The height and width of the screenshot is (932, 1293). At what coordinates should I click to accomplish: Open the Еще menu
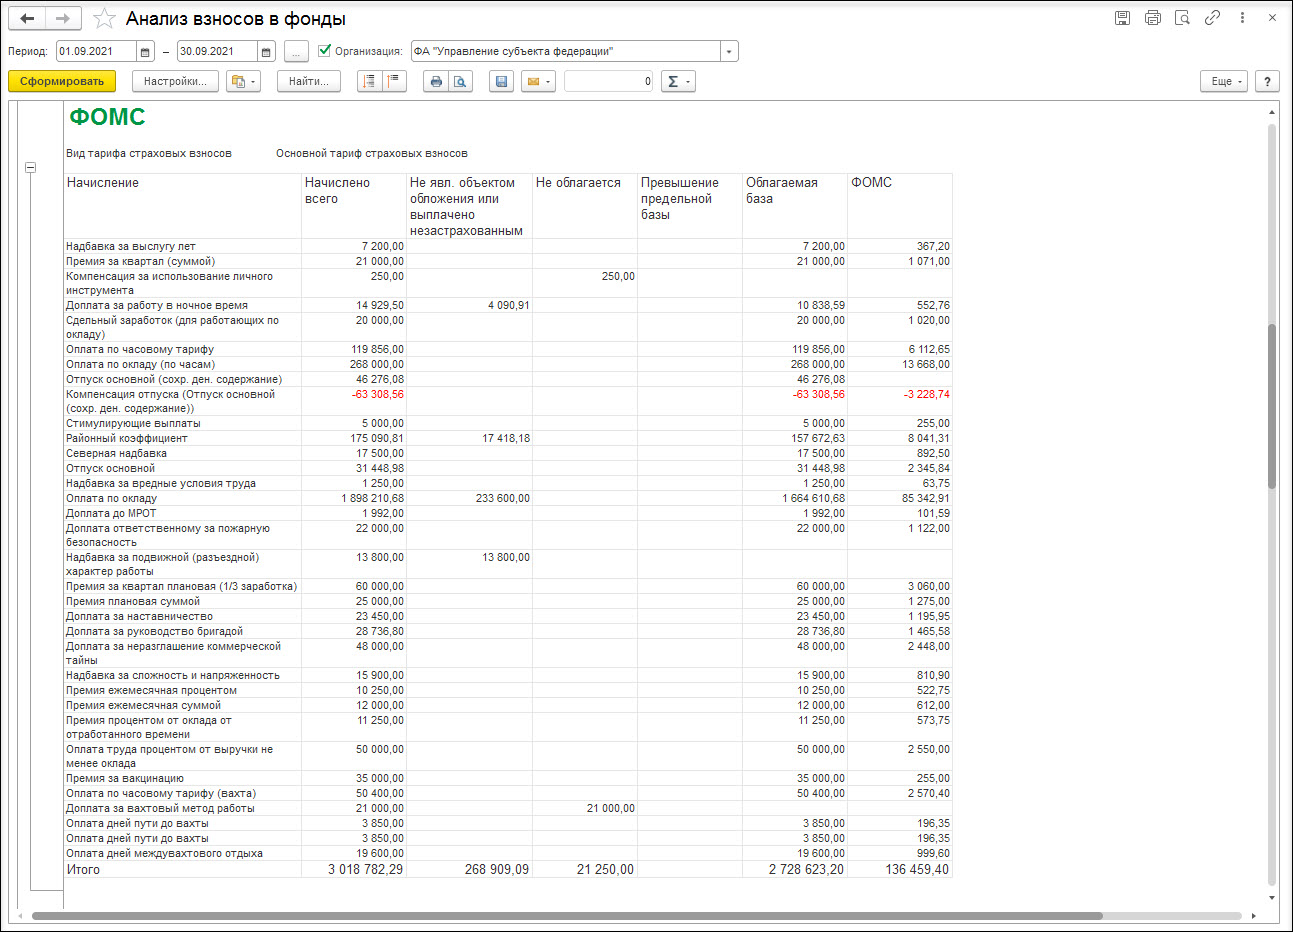(1224, 81)
